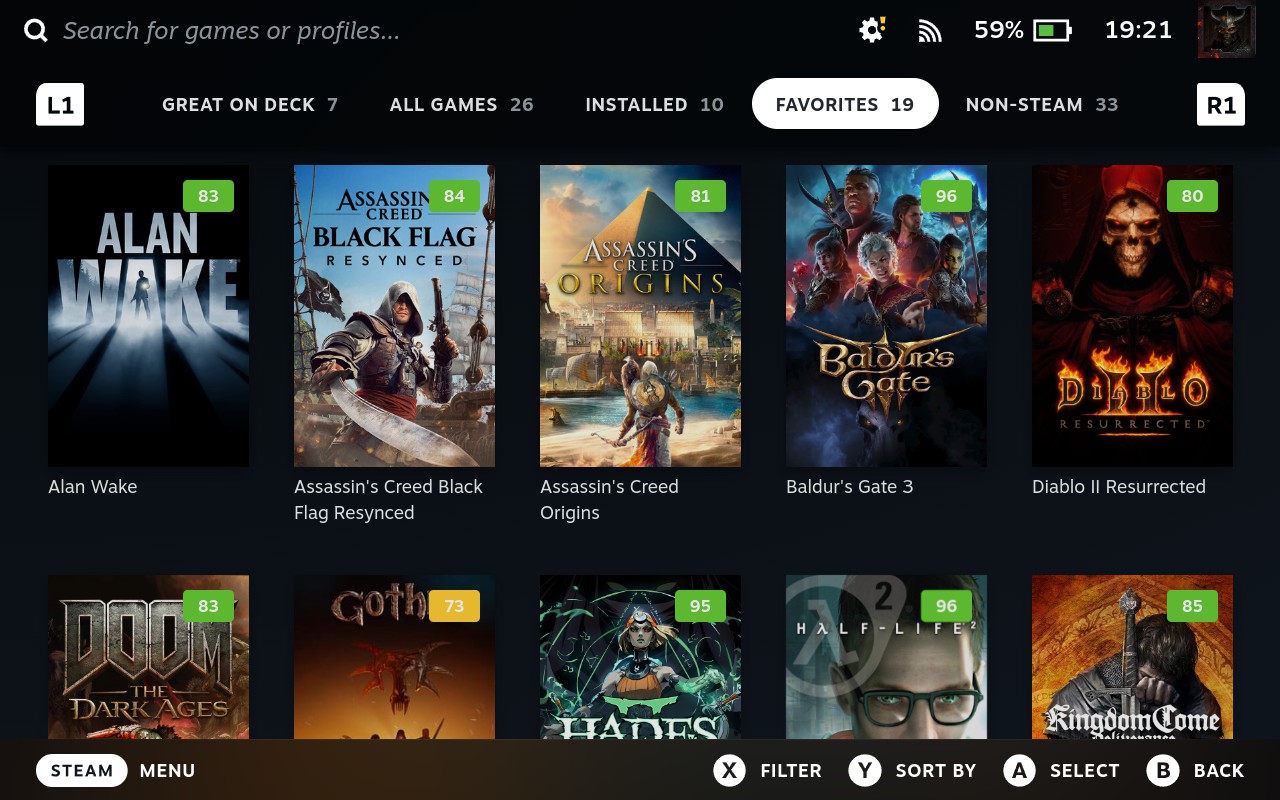Click the 84 score badge on Black Flag
This screenshot has height=800, width=1280.
[x=454, y=196]
